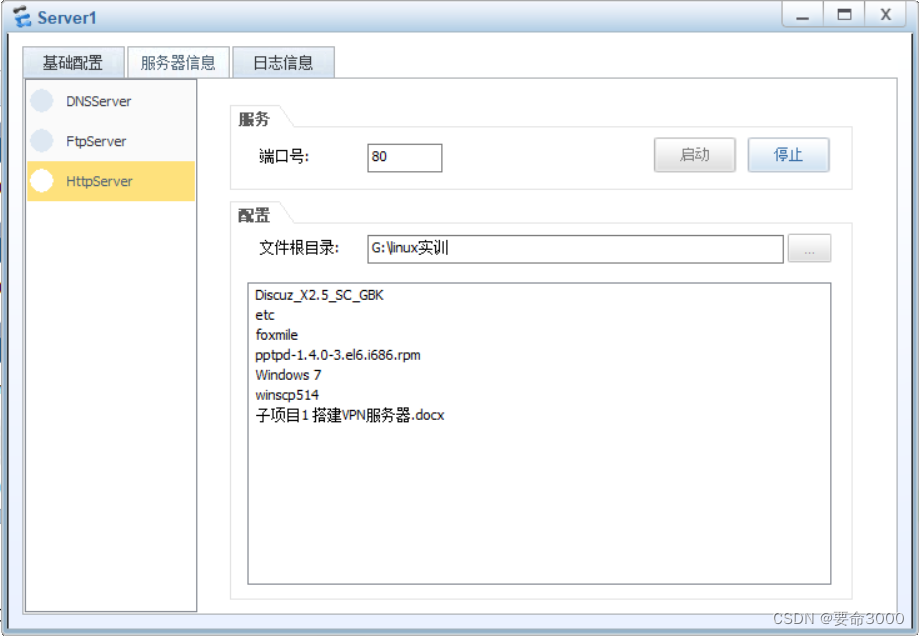Select the status indicator beside HttpServer

[x=42, y=181]
